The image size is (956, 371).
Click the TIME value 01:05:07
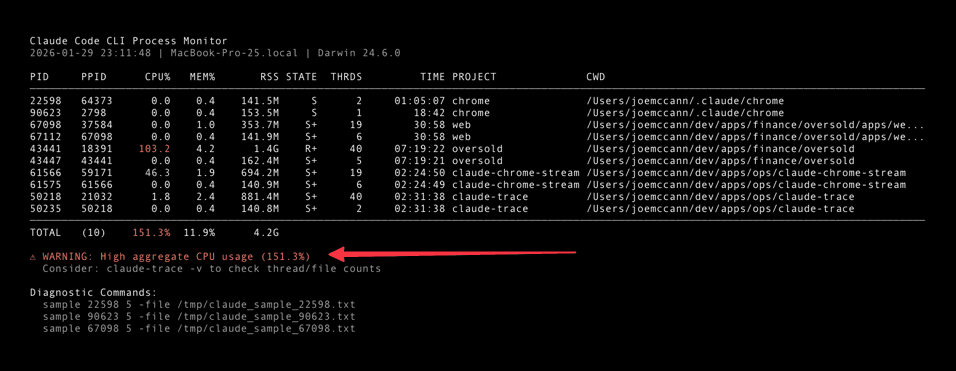tap(420, 101)
